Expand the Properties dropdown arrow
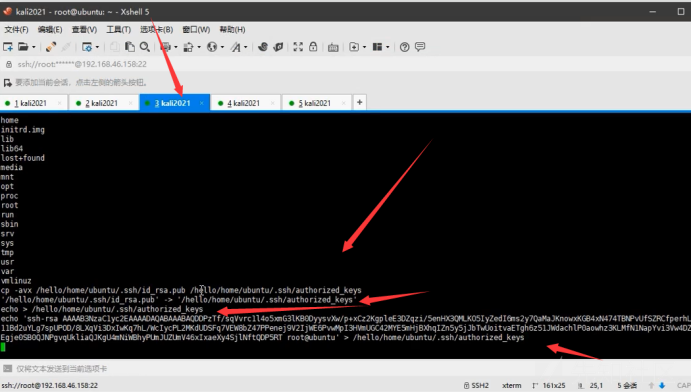 [97, 47]
